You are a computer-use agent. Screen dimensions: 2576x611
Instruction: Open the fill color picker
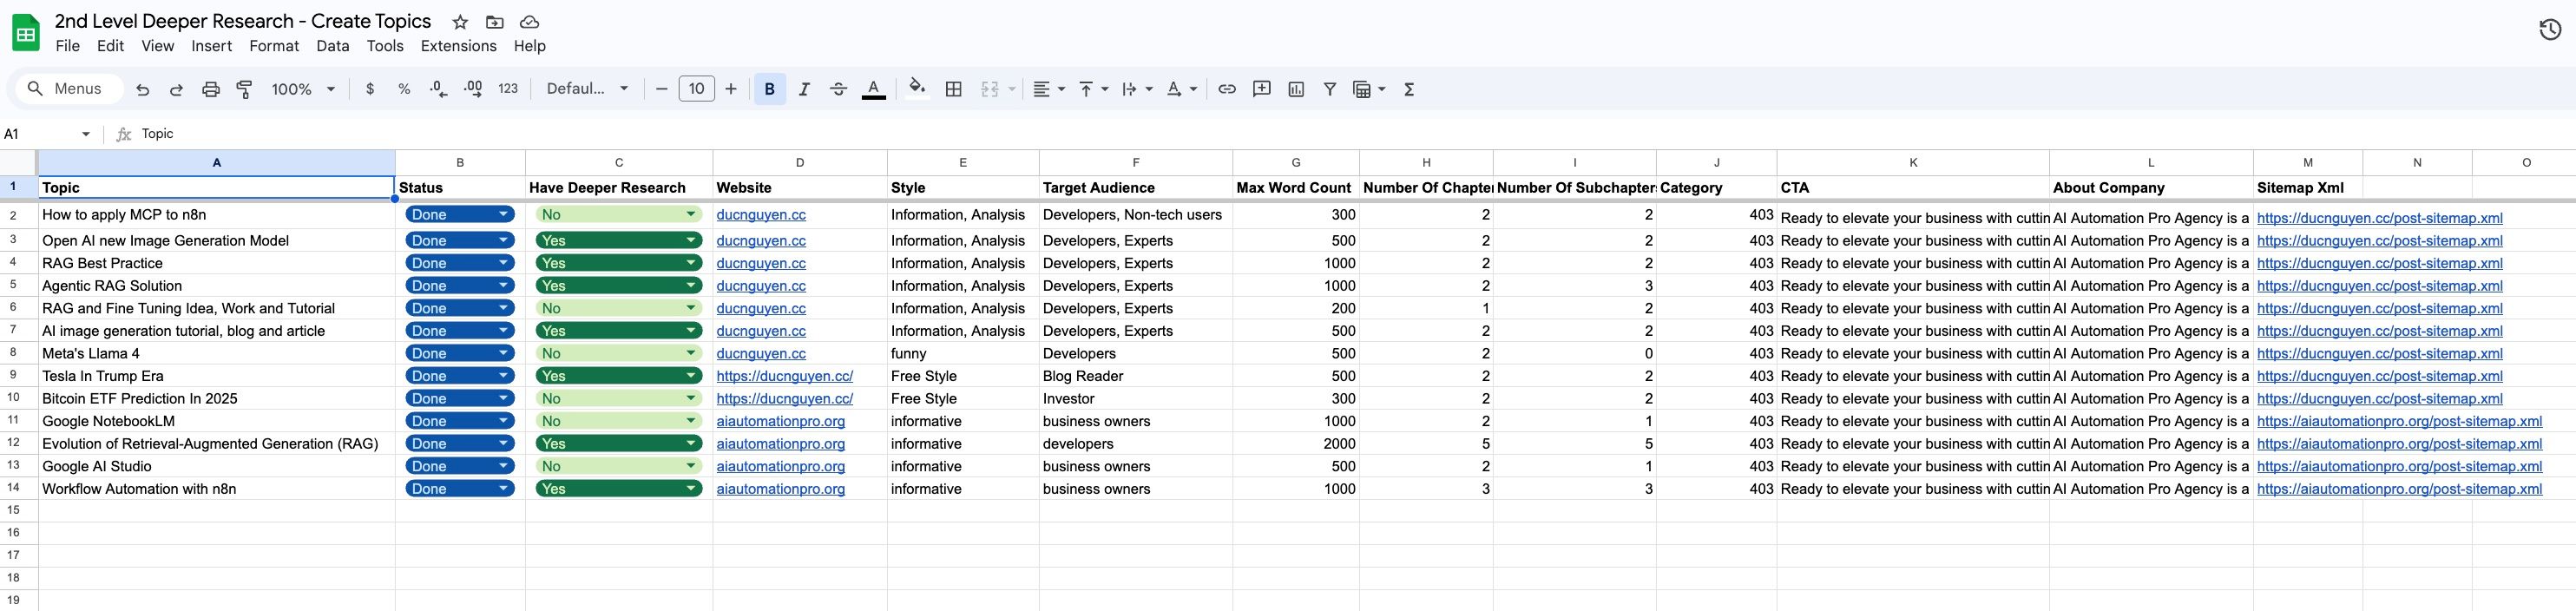[x=917, y=89]
